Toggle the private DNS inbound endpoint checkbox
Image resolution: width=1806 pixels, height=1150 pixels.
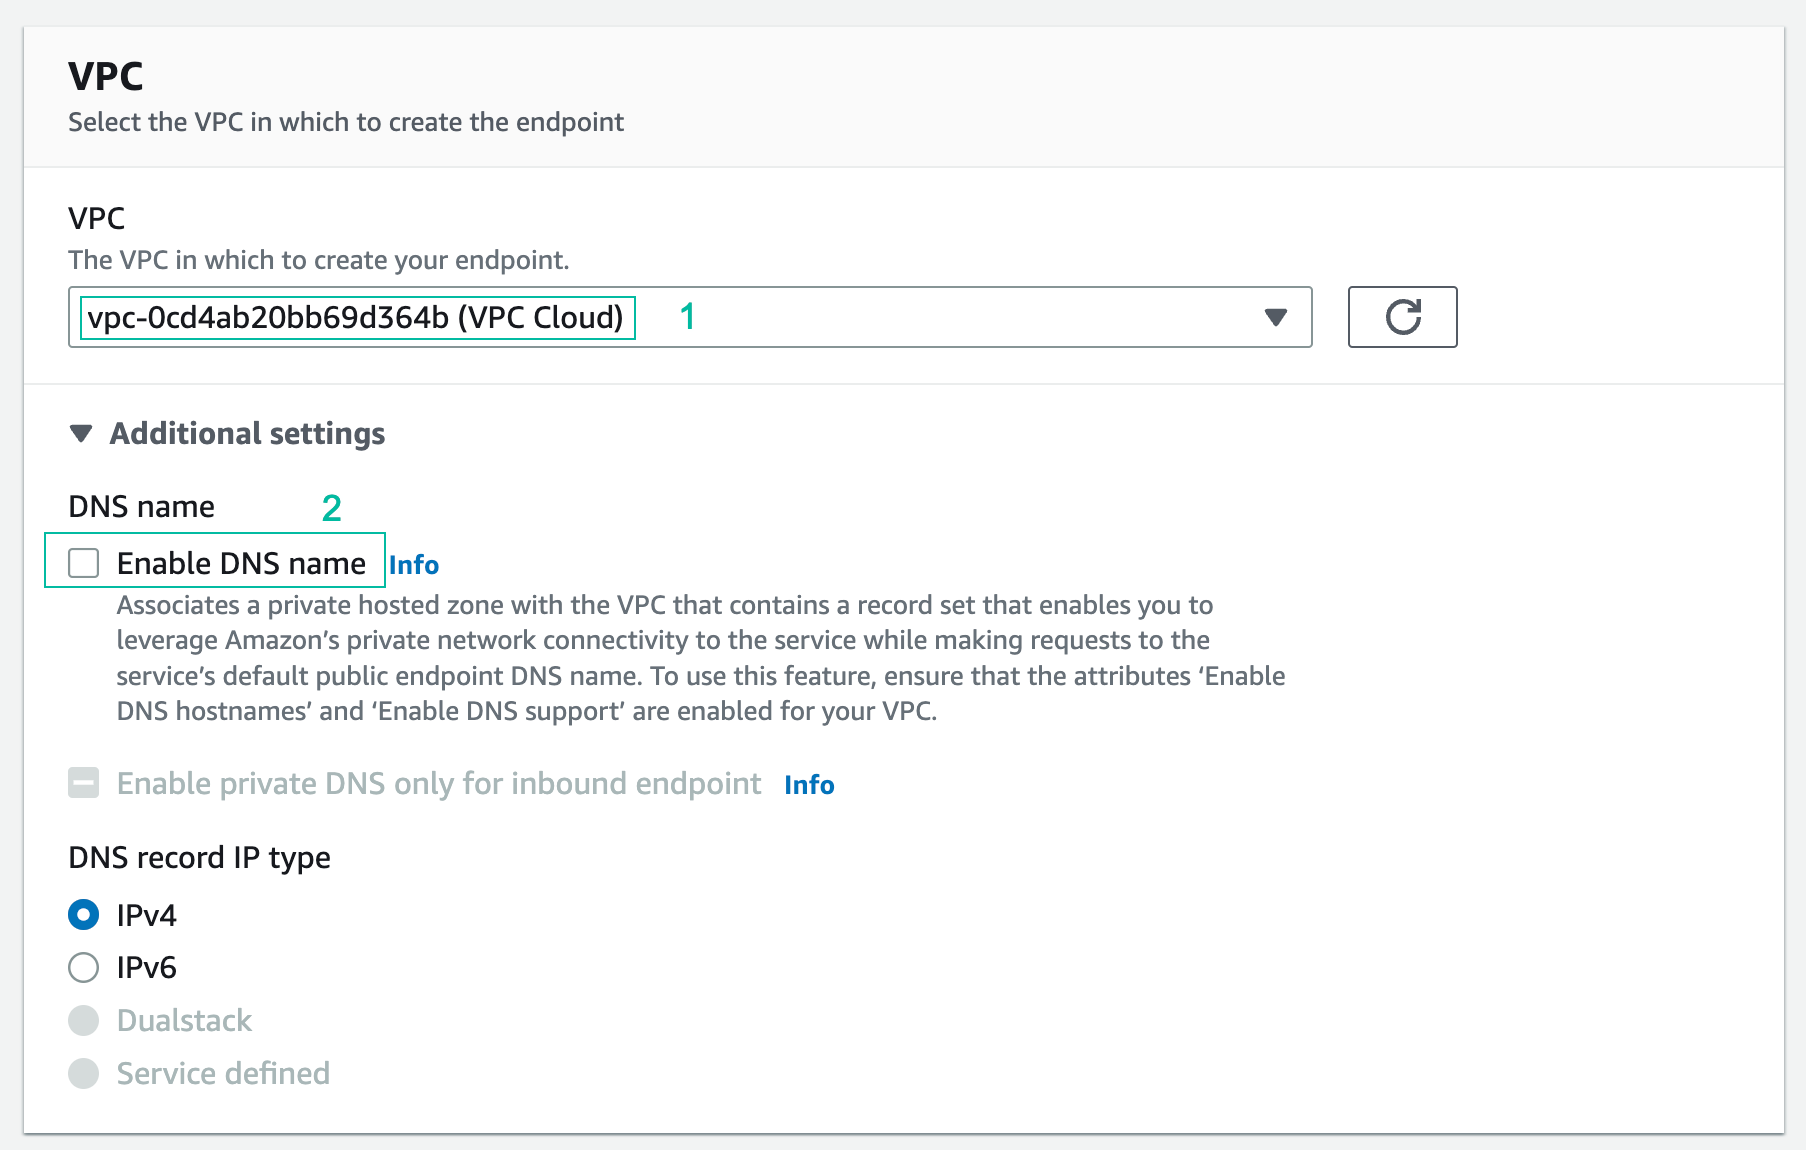pos(84,783)
